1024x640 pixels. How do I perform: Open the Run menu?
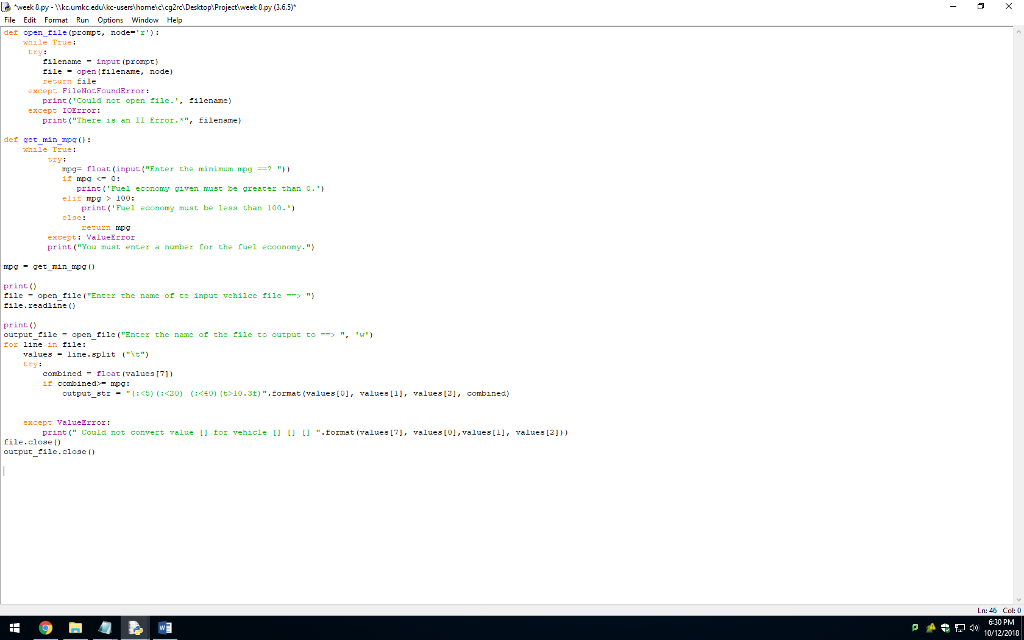click(x=80, y=19)
